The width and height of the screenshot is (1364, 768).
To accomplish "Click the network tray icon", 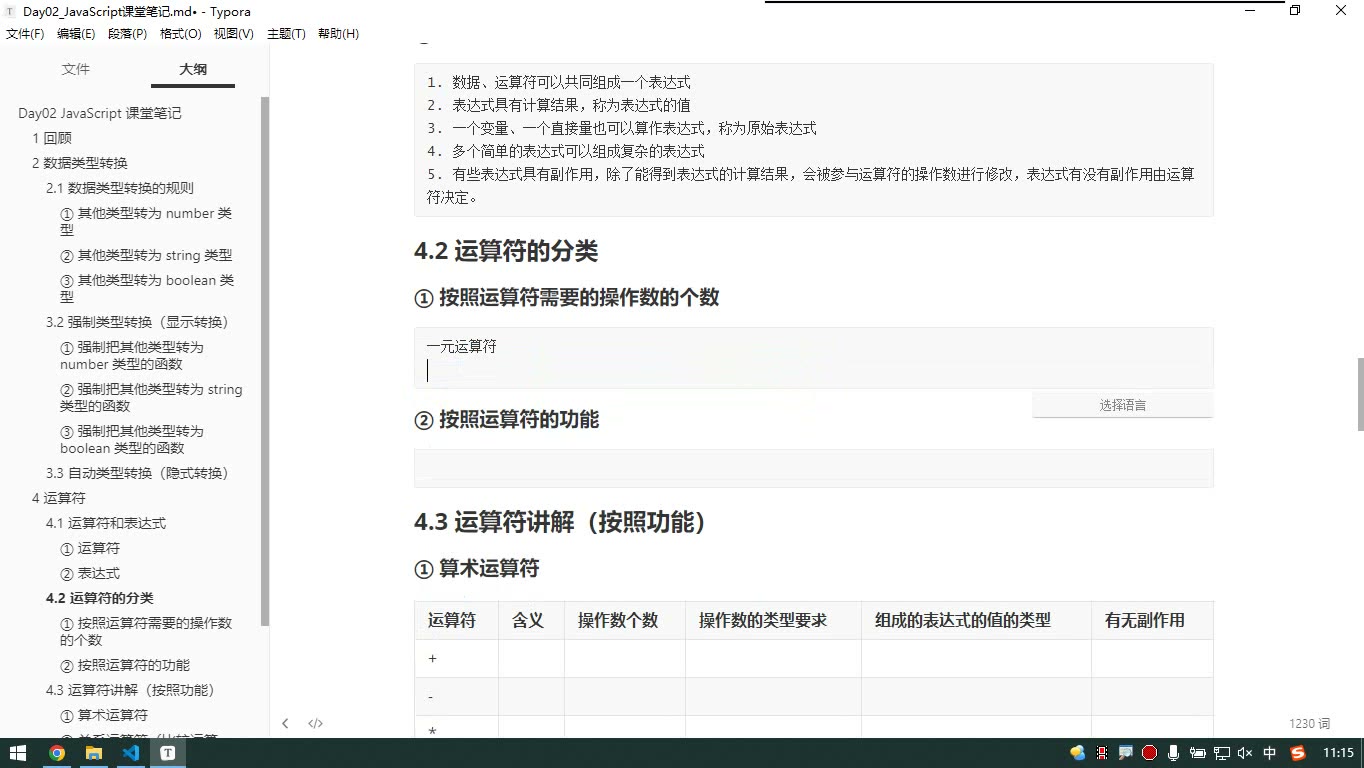I will click(x=1221, y=753).
